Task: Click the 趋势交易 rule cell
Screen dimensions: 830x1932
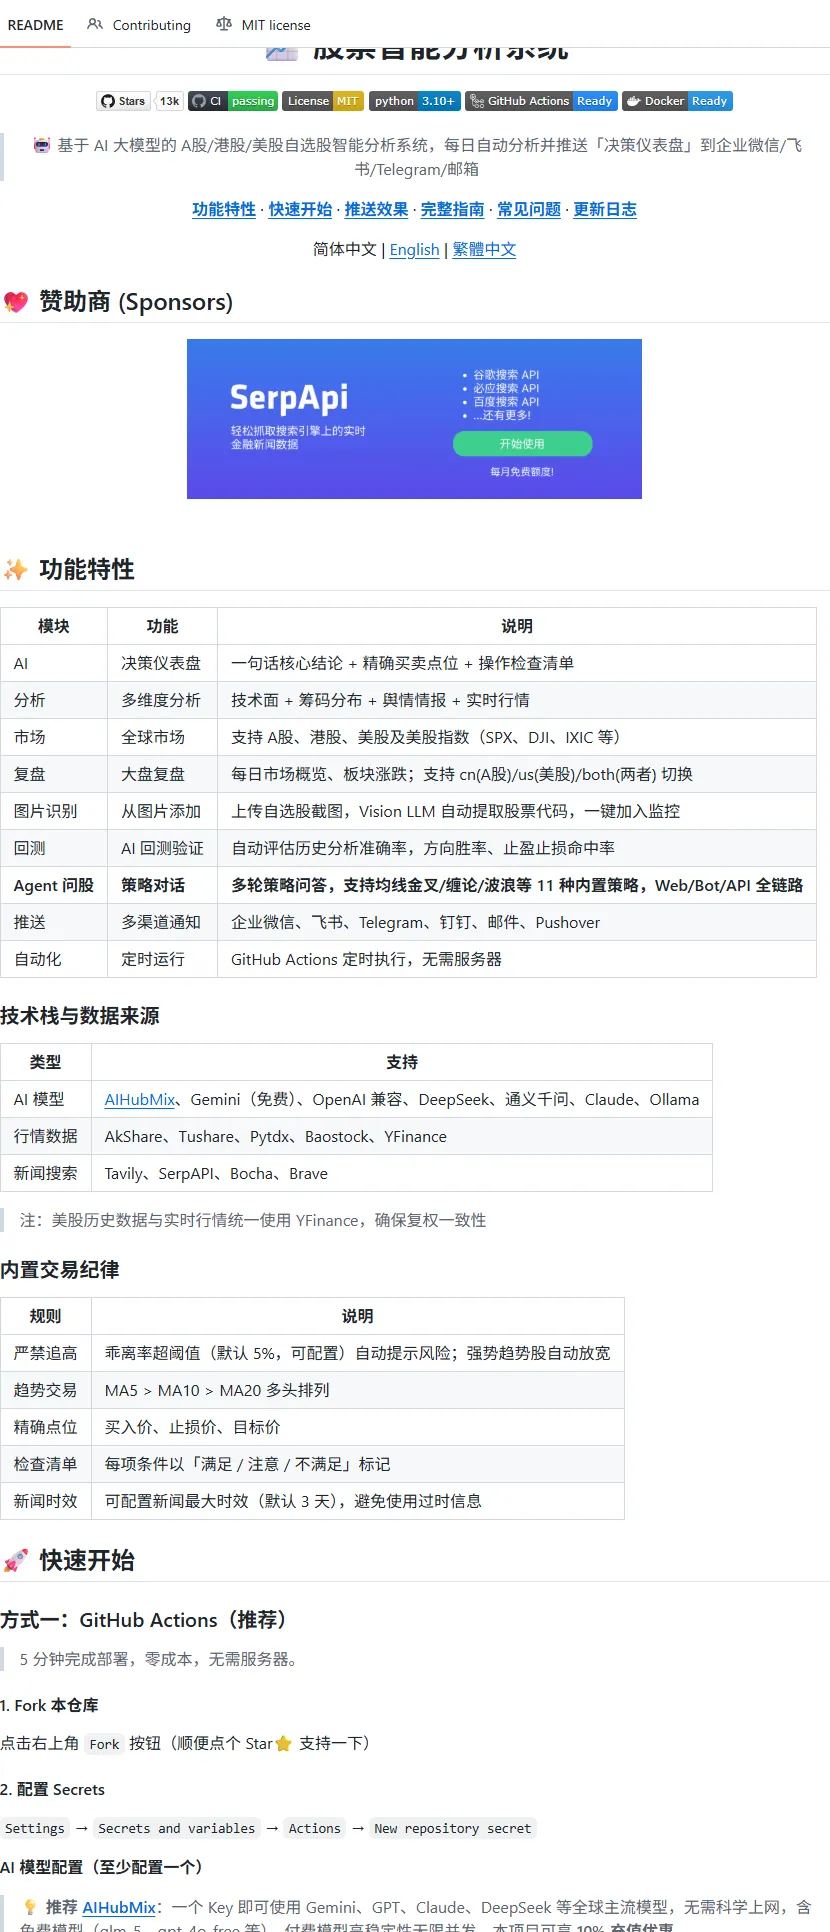Action: [x=46, y=1390]
